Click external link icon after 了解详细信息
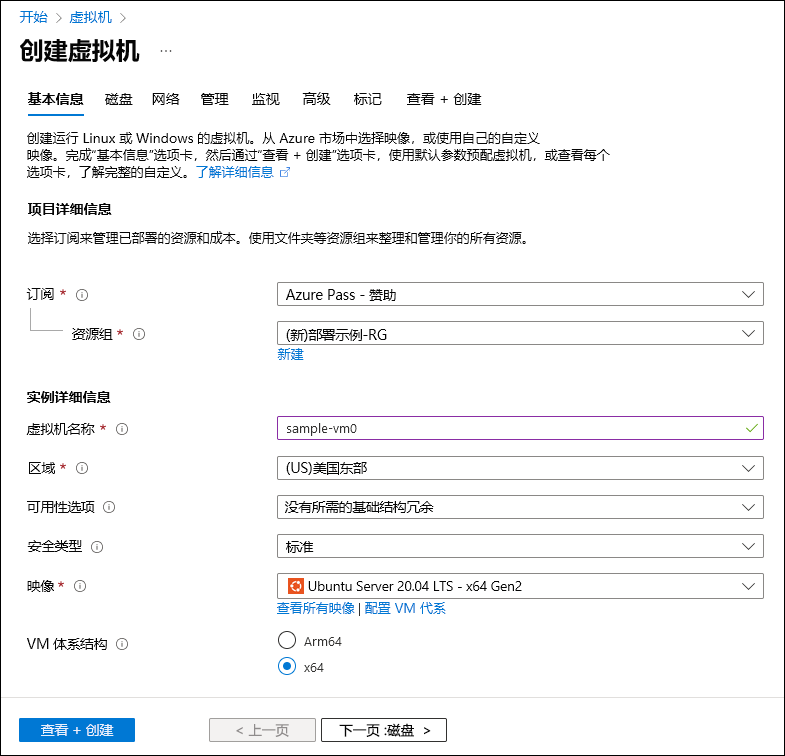 (x=285, y=172)
